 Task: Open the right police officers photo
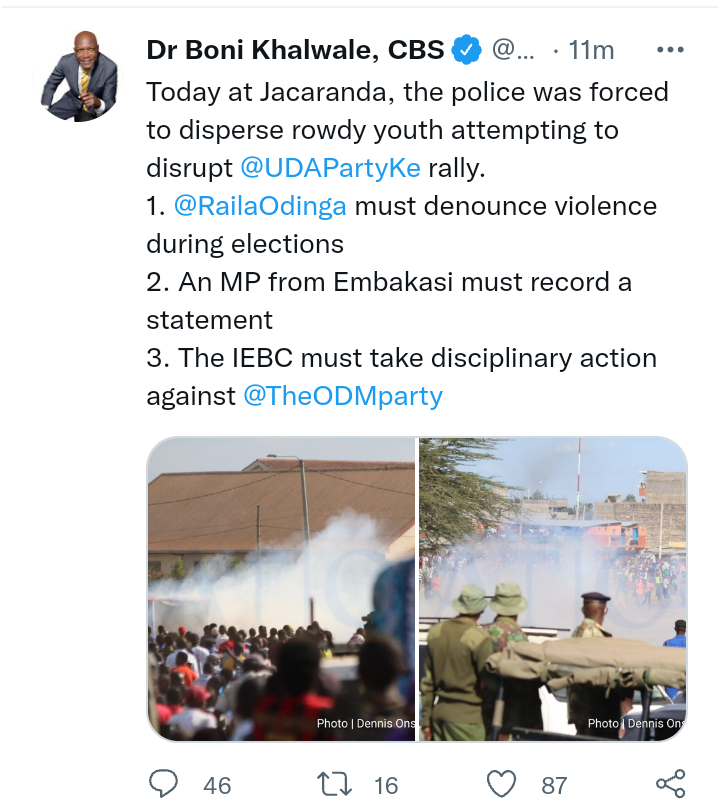click(x=553, y=589)
